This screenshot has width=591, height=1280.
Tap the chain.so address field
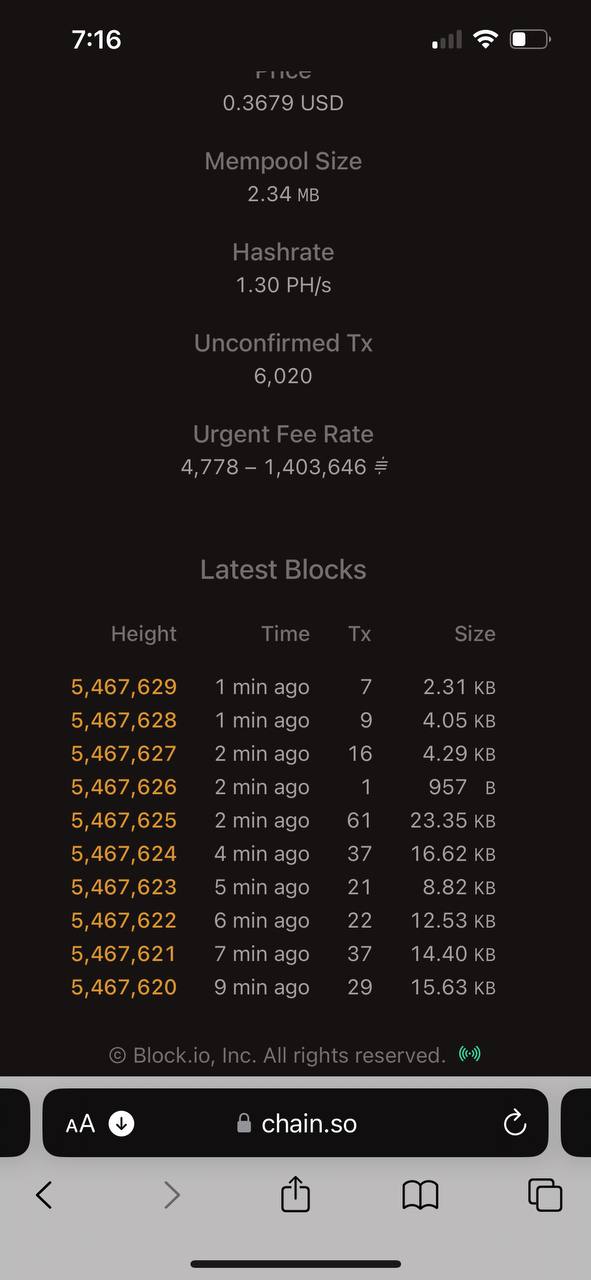point(295,1123)
